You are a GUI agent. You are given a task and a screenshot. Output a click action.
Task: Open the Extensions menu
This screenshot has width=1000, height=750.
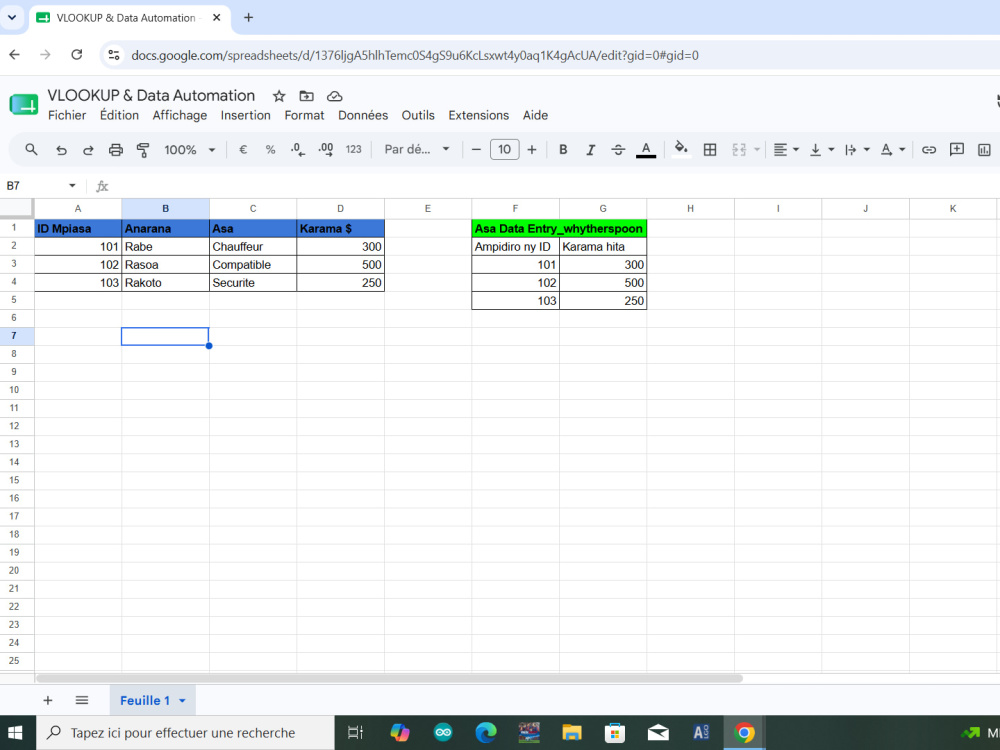[478, 115]
